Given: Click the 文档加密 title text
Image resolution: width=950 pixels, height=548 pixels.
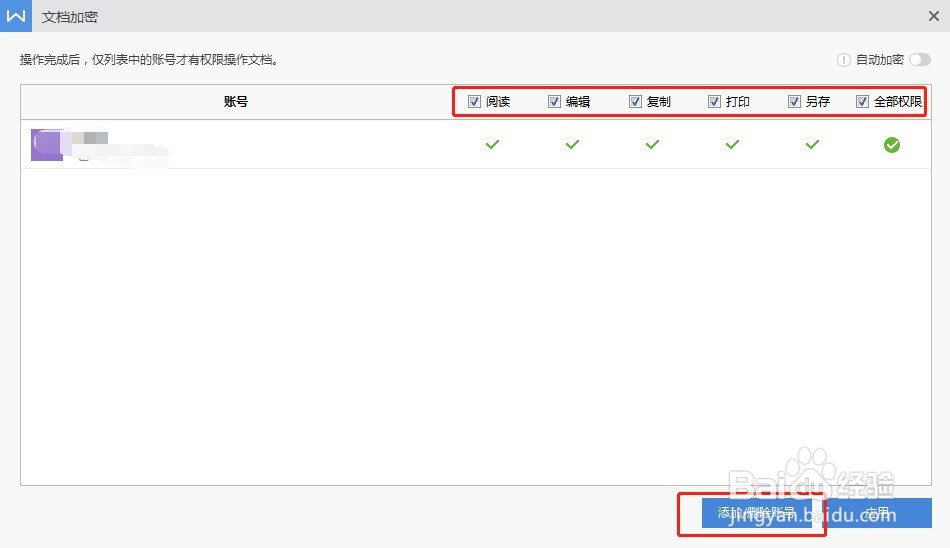Looking at the screenshot, I should click(x=70, y=17).
